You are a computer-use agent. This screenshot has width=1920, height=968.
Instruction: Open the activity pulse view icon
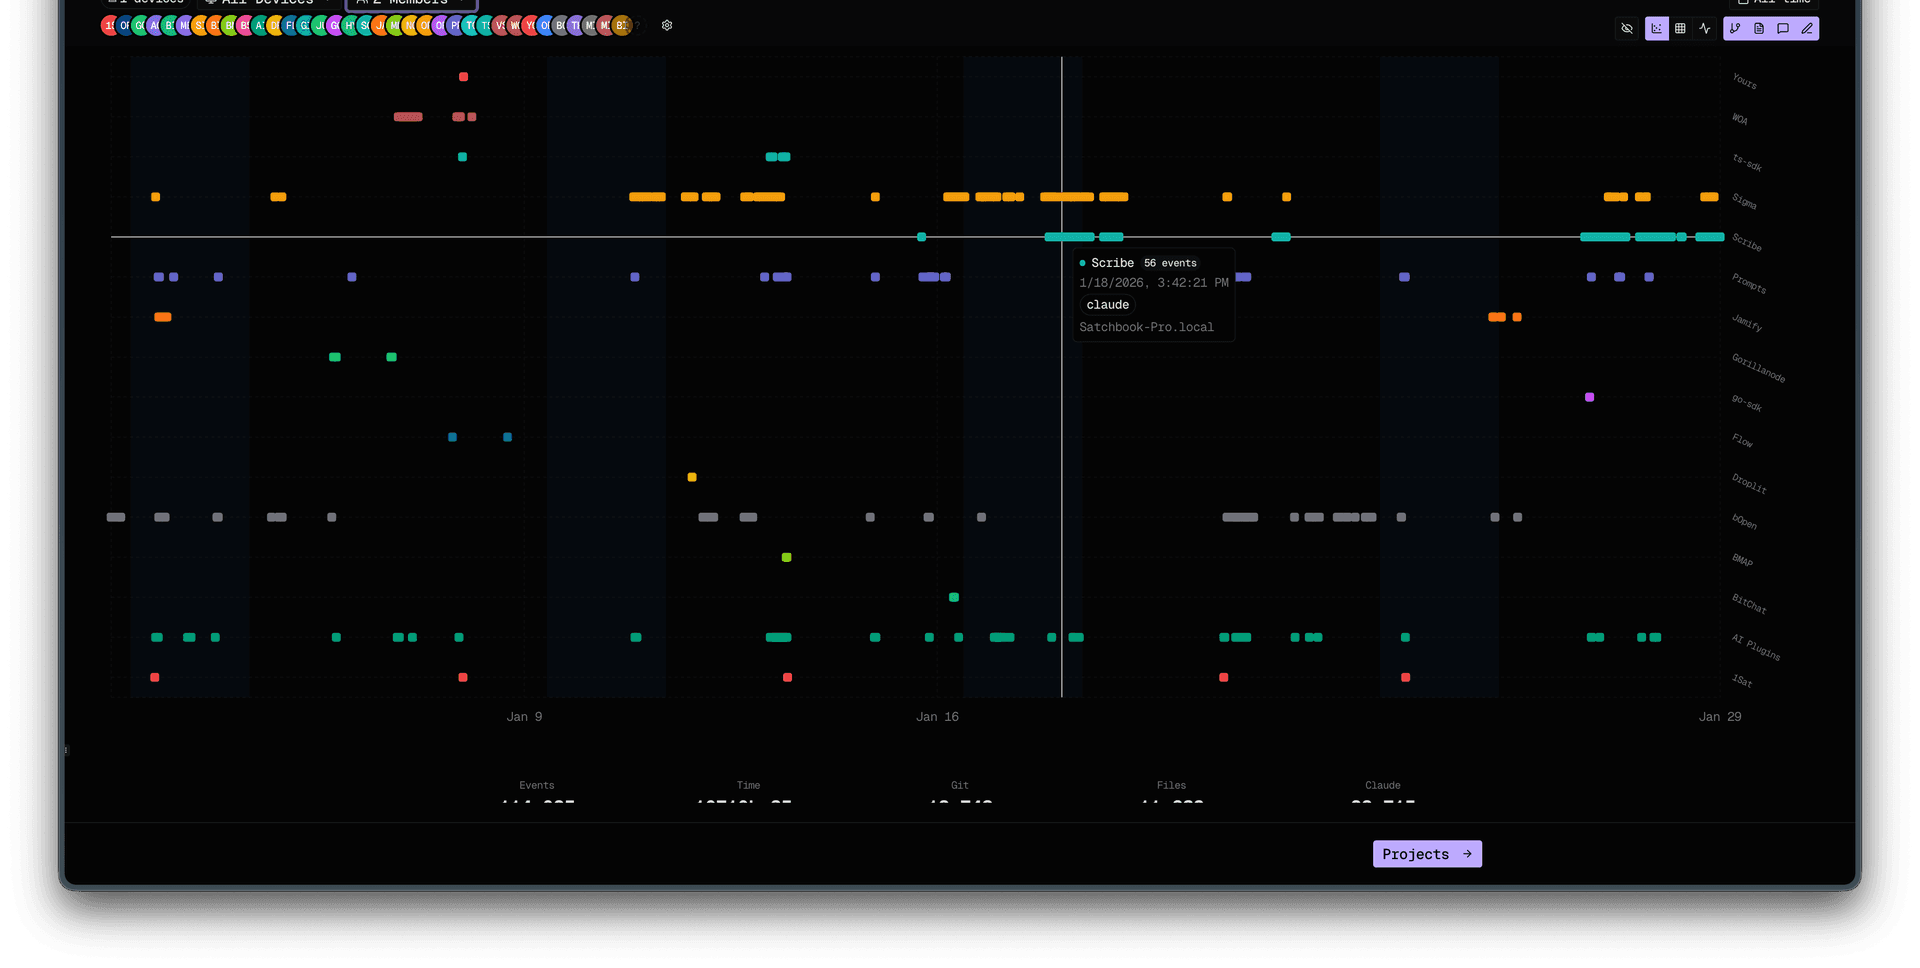[x=1706, y=28]
